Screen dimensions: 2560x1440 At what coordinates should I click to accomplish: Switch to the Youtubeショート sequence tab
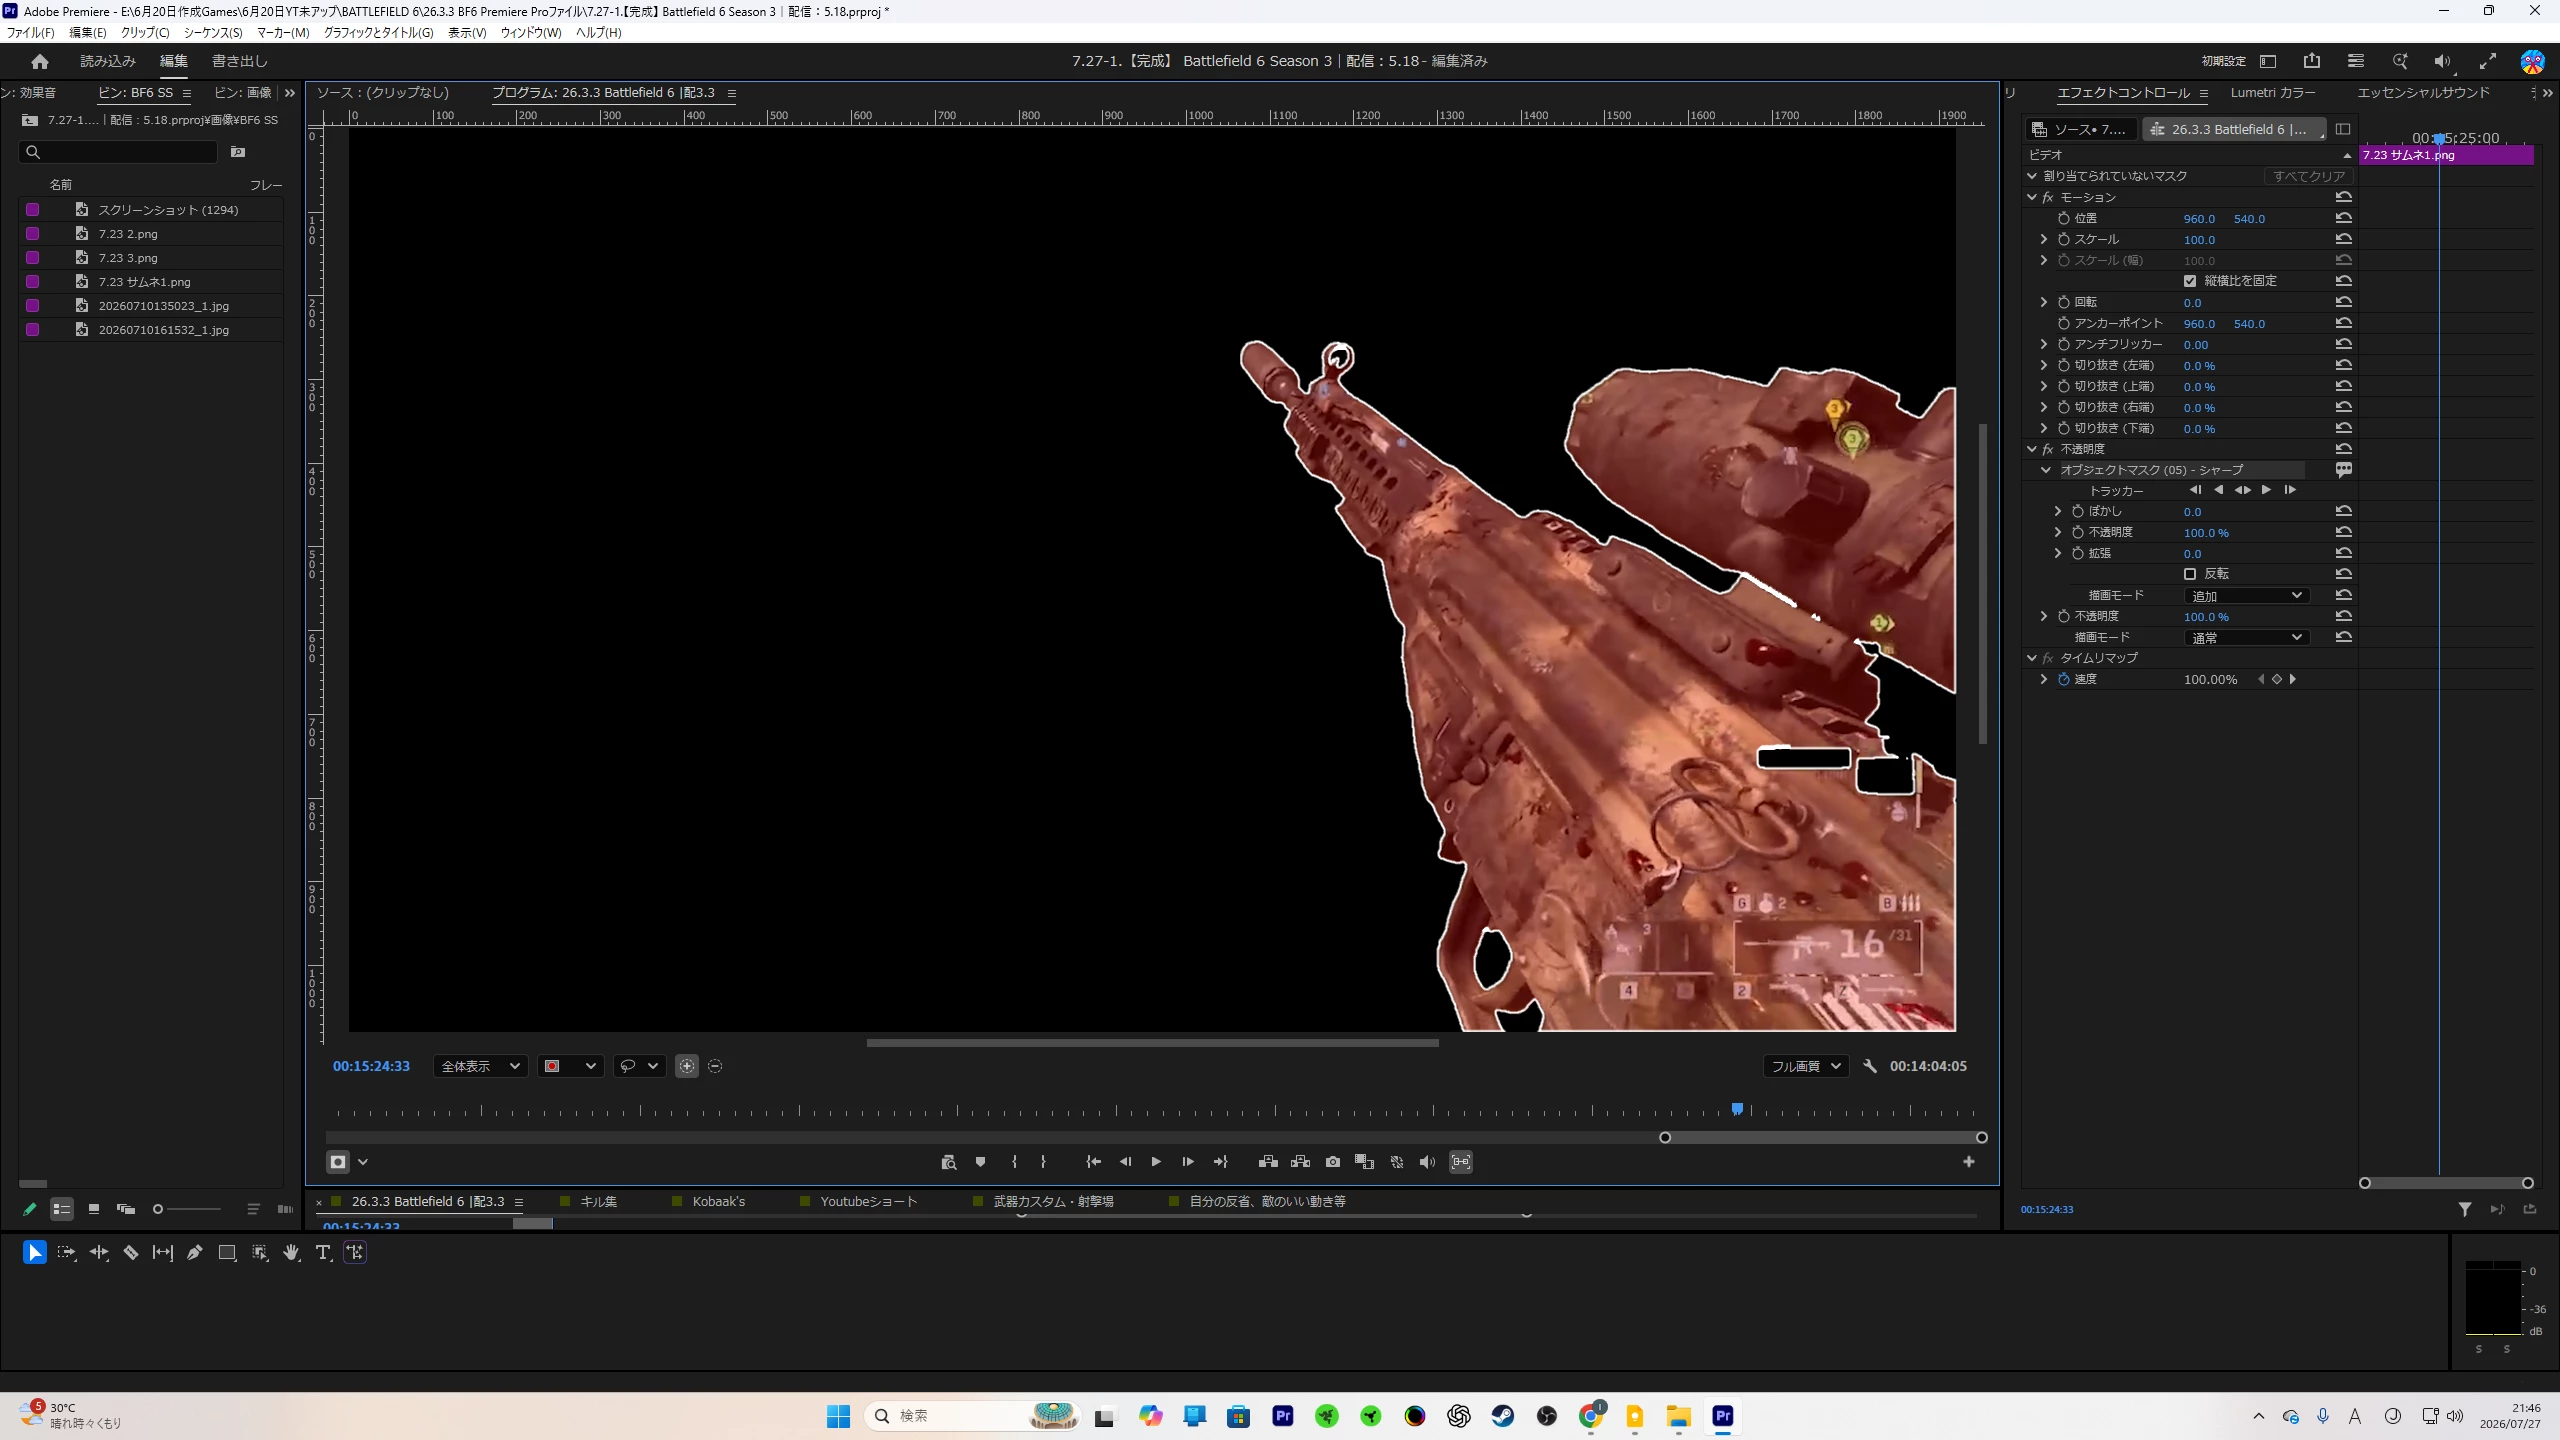[x=868, y=1202]
